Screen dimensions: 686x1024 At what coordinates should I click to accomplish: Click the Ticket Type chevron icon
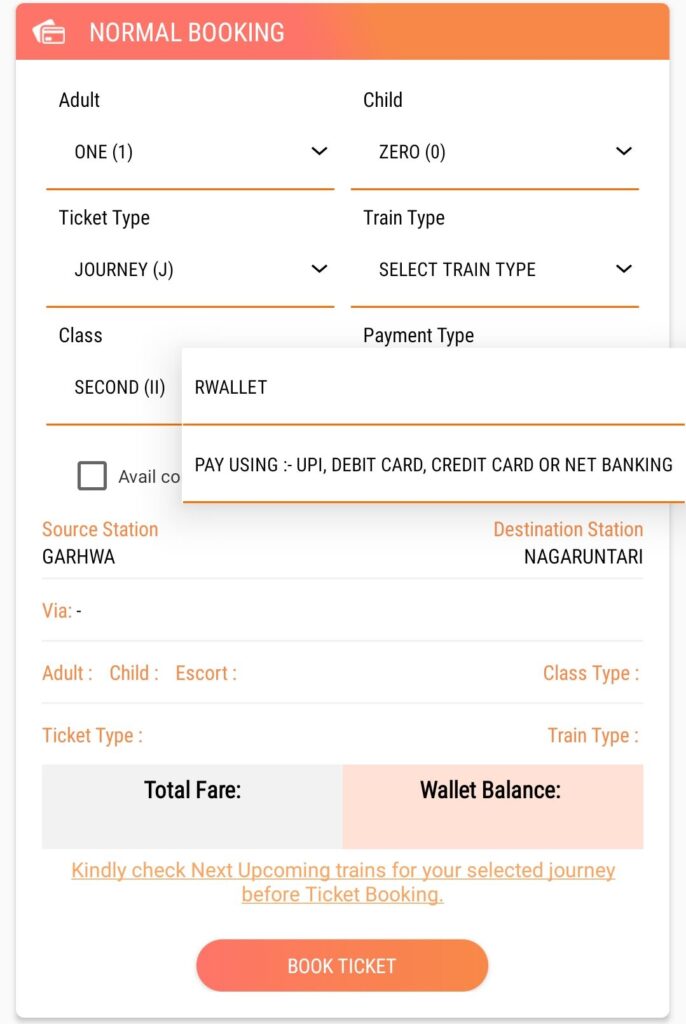pos(319,269)
